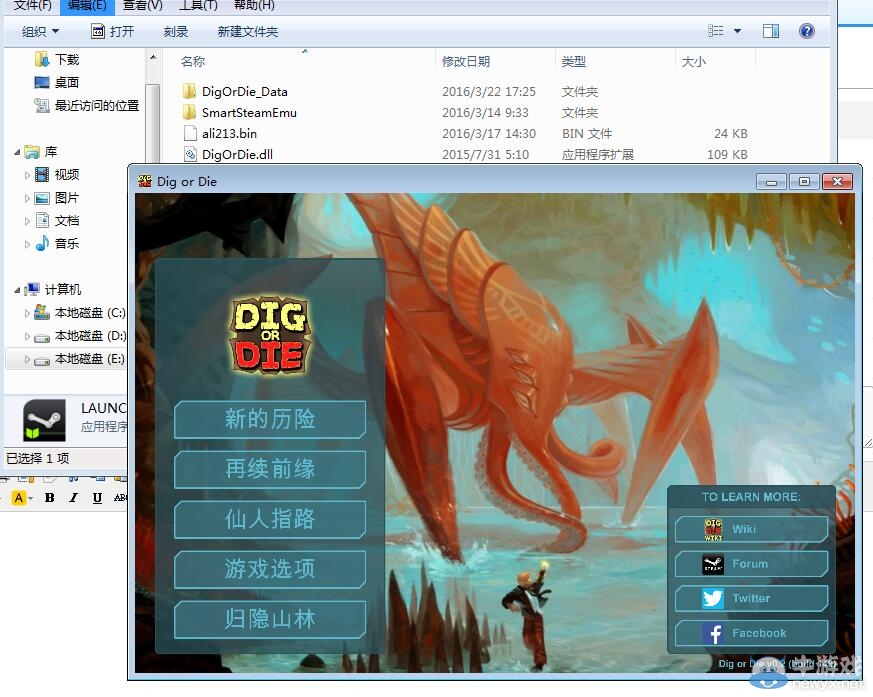
Task: Click 再续前缘 in the game menu
Action: pyautogui.click(x=270, y=469)
